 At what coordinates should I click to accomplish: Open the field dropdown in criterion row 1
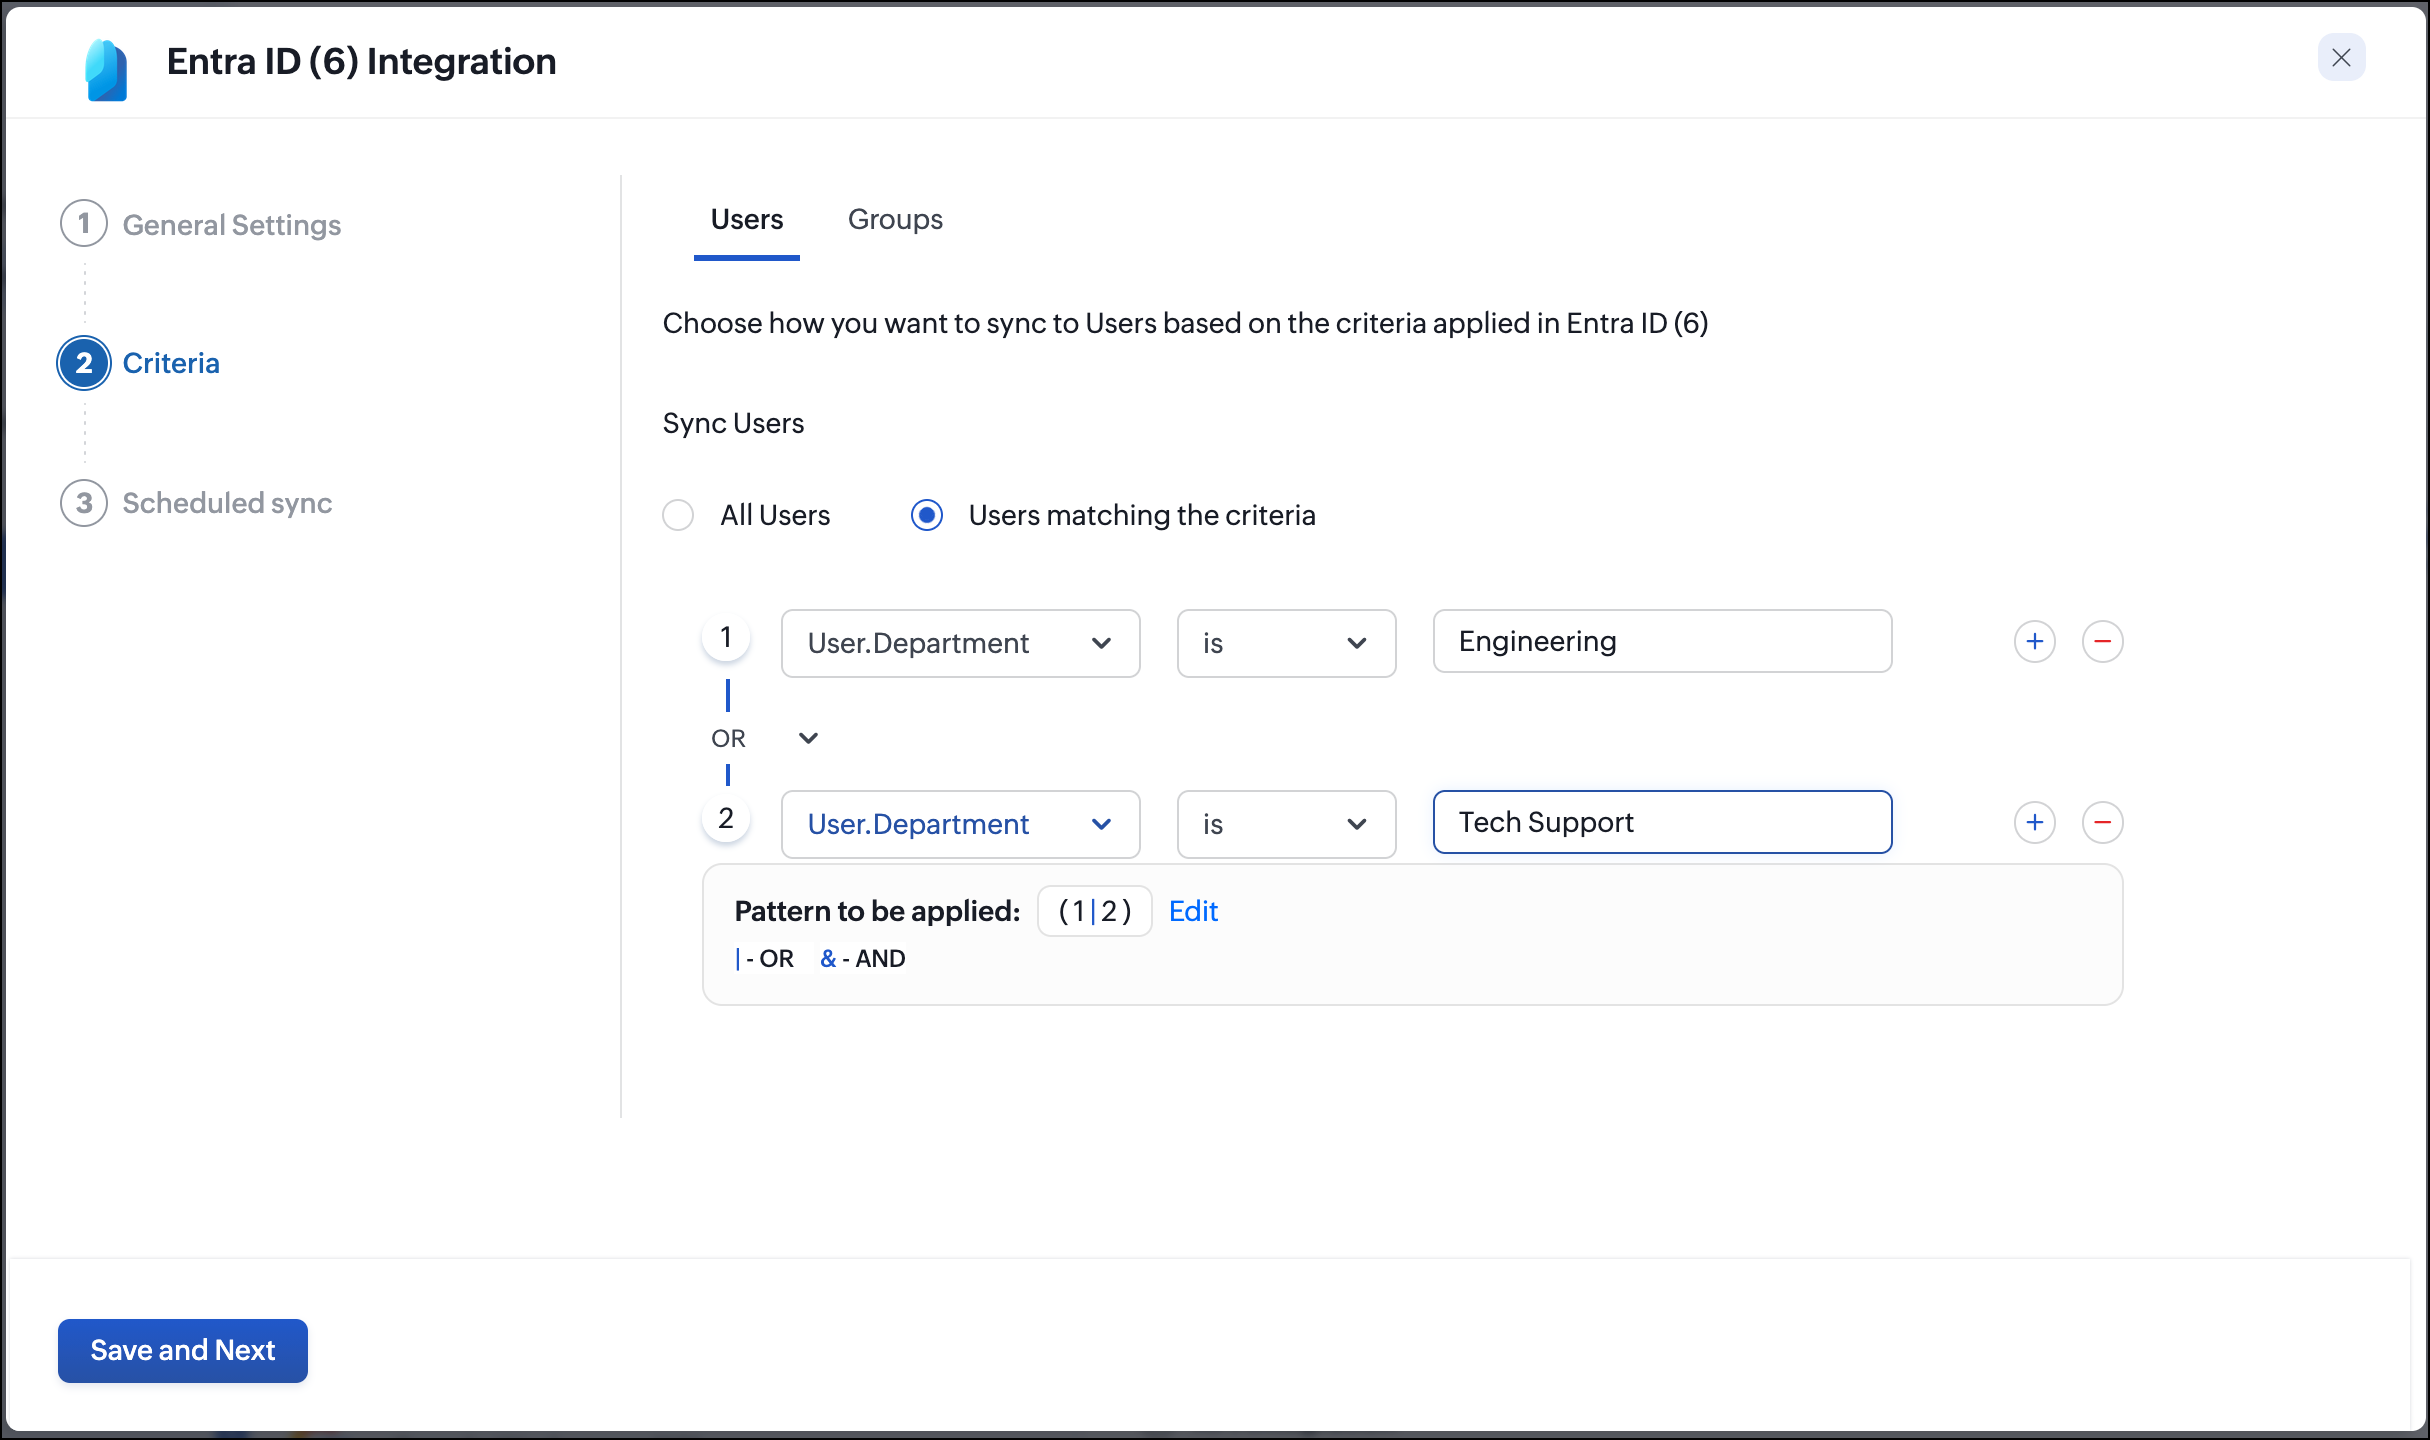(960, 643)
